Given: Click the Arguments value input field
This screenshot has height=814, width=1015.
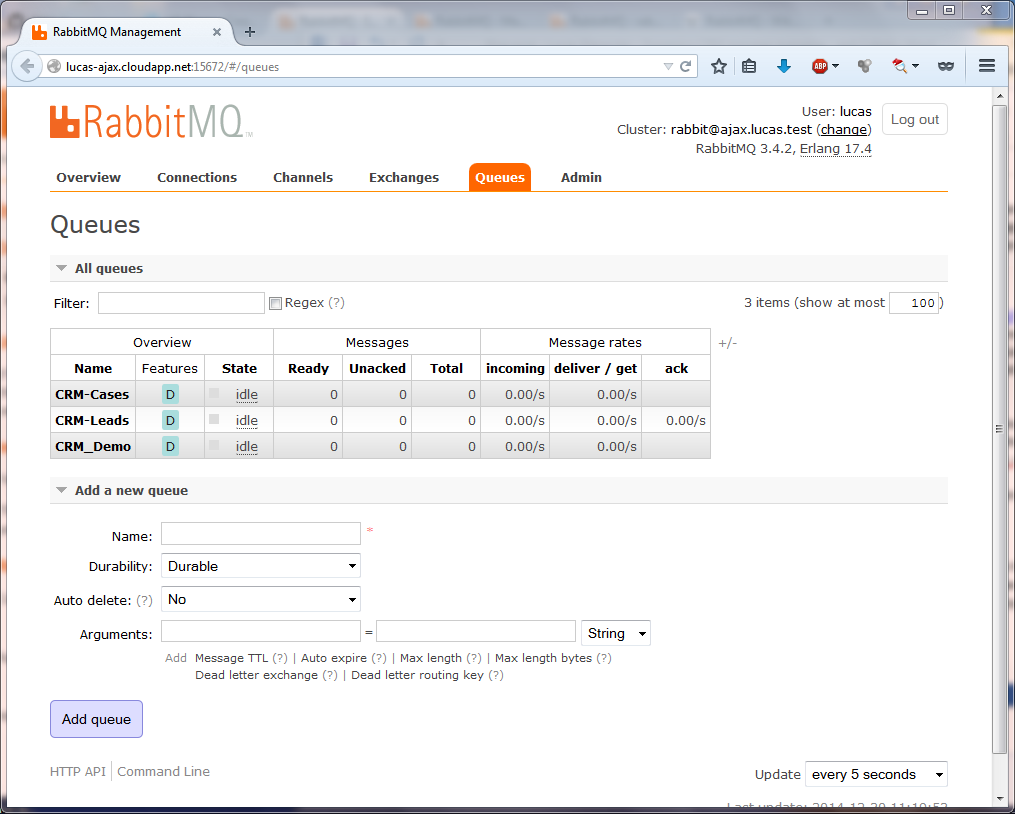Looking at the screenshot, I should coord(476,631).
